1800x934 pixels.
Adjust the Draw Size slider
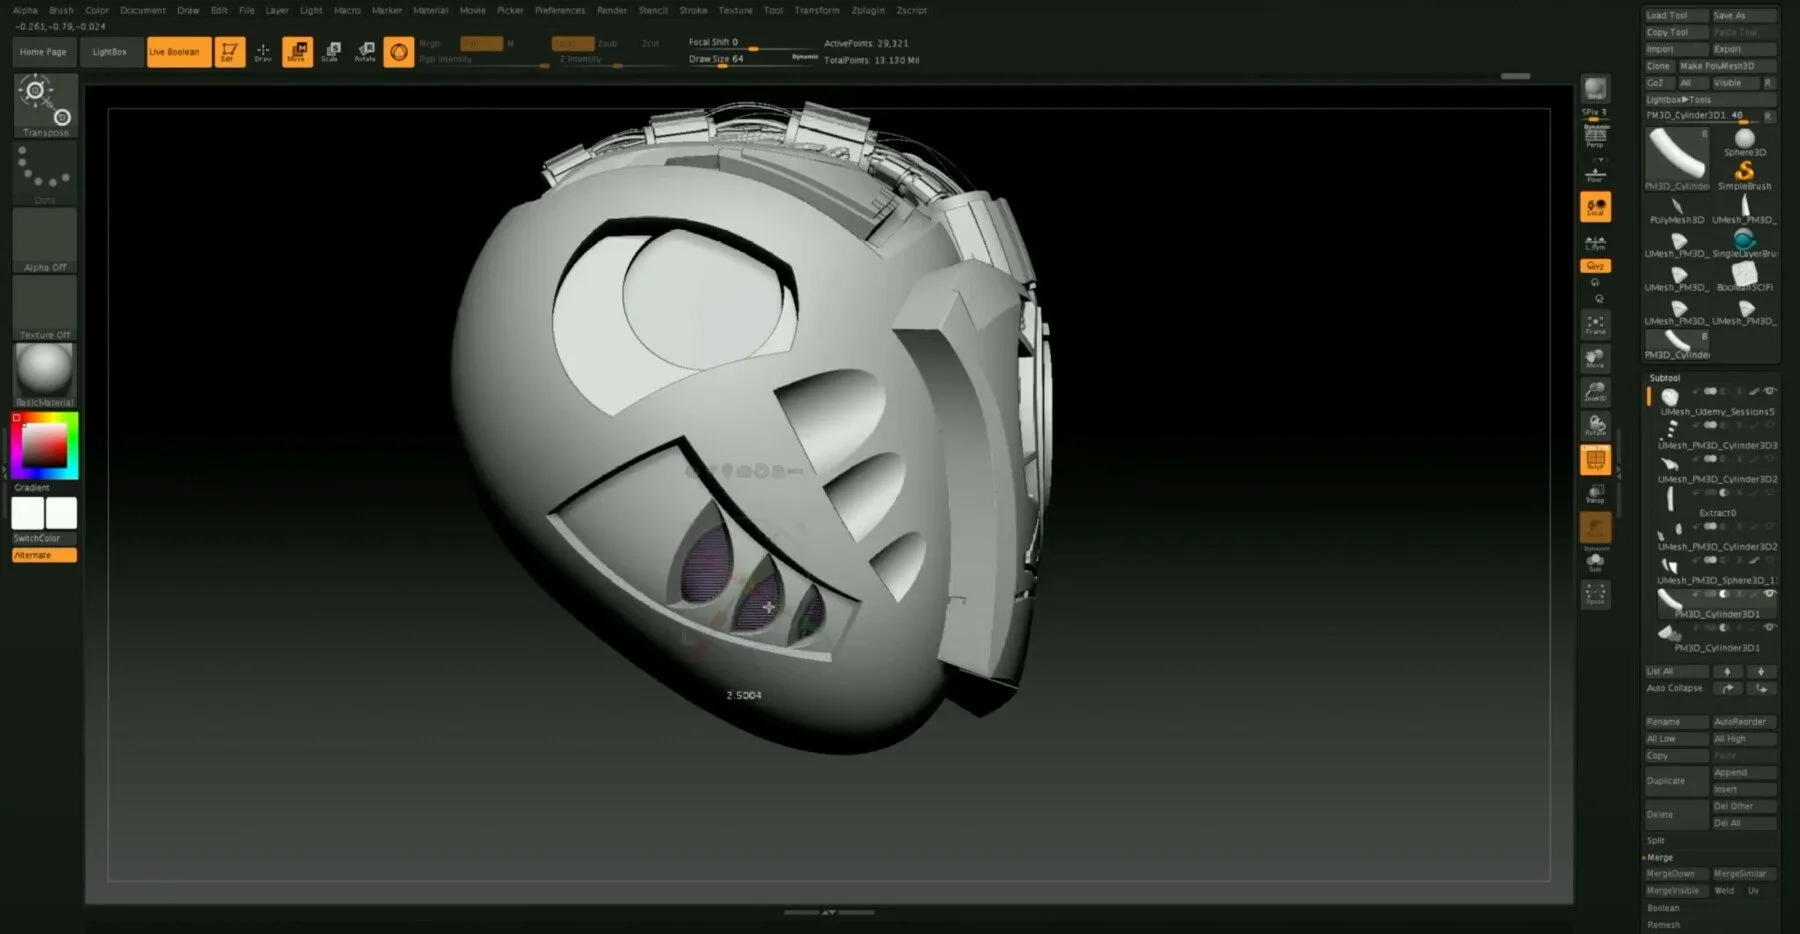coord(753,59)
